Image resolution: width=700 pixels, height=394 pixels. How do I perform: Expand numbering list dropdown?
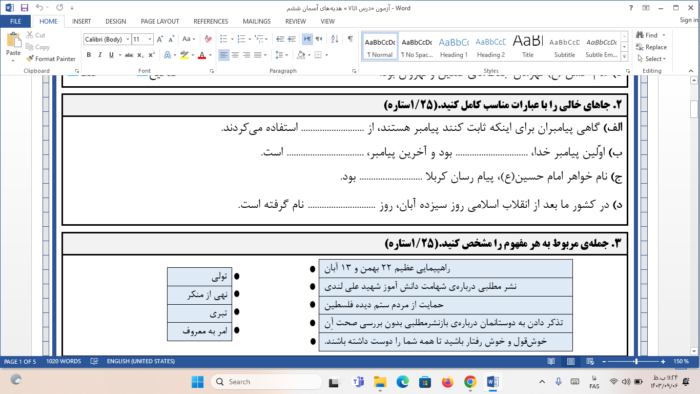(x=250, y=39)
